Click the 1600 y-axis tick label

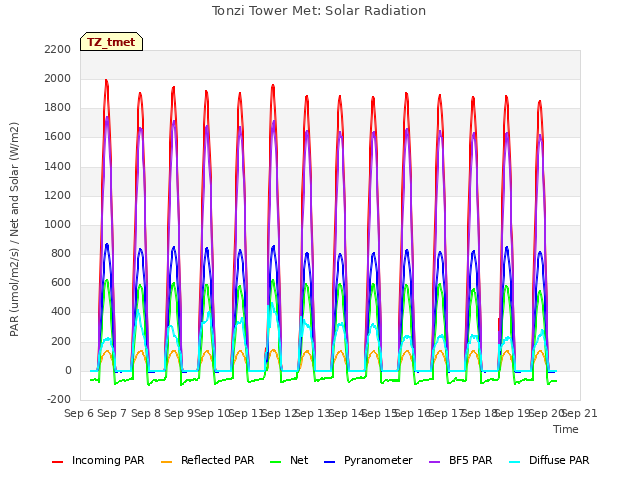tap(58, 137)
